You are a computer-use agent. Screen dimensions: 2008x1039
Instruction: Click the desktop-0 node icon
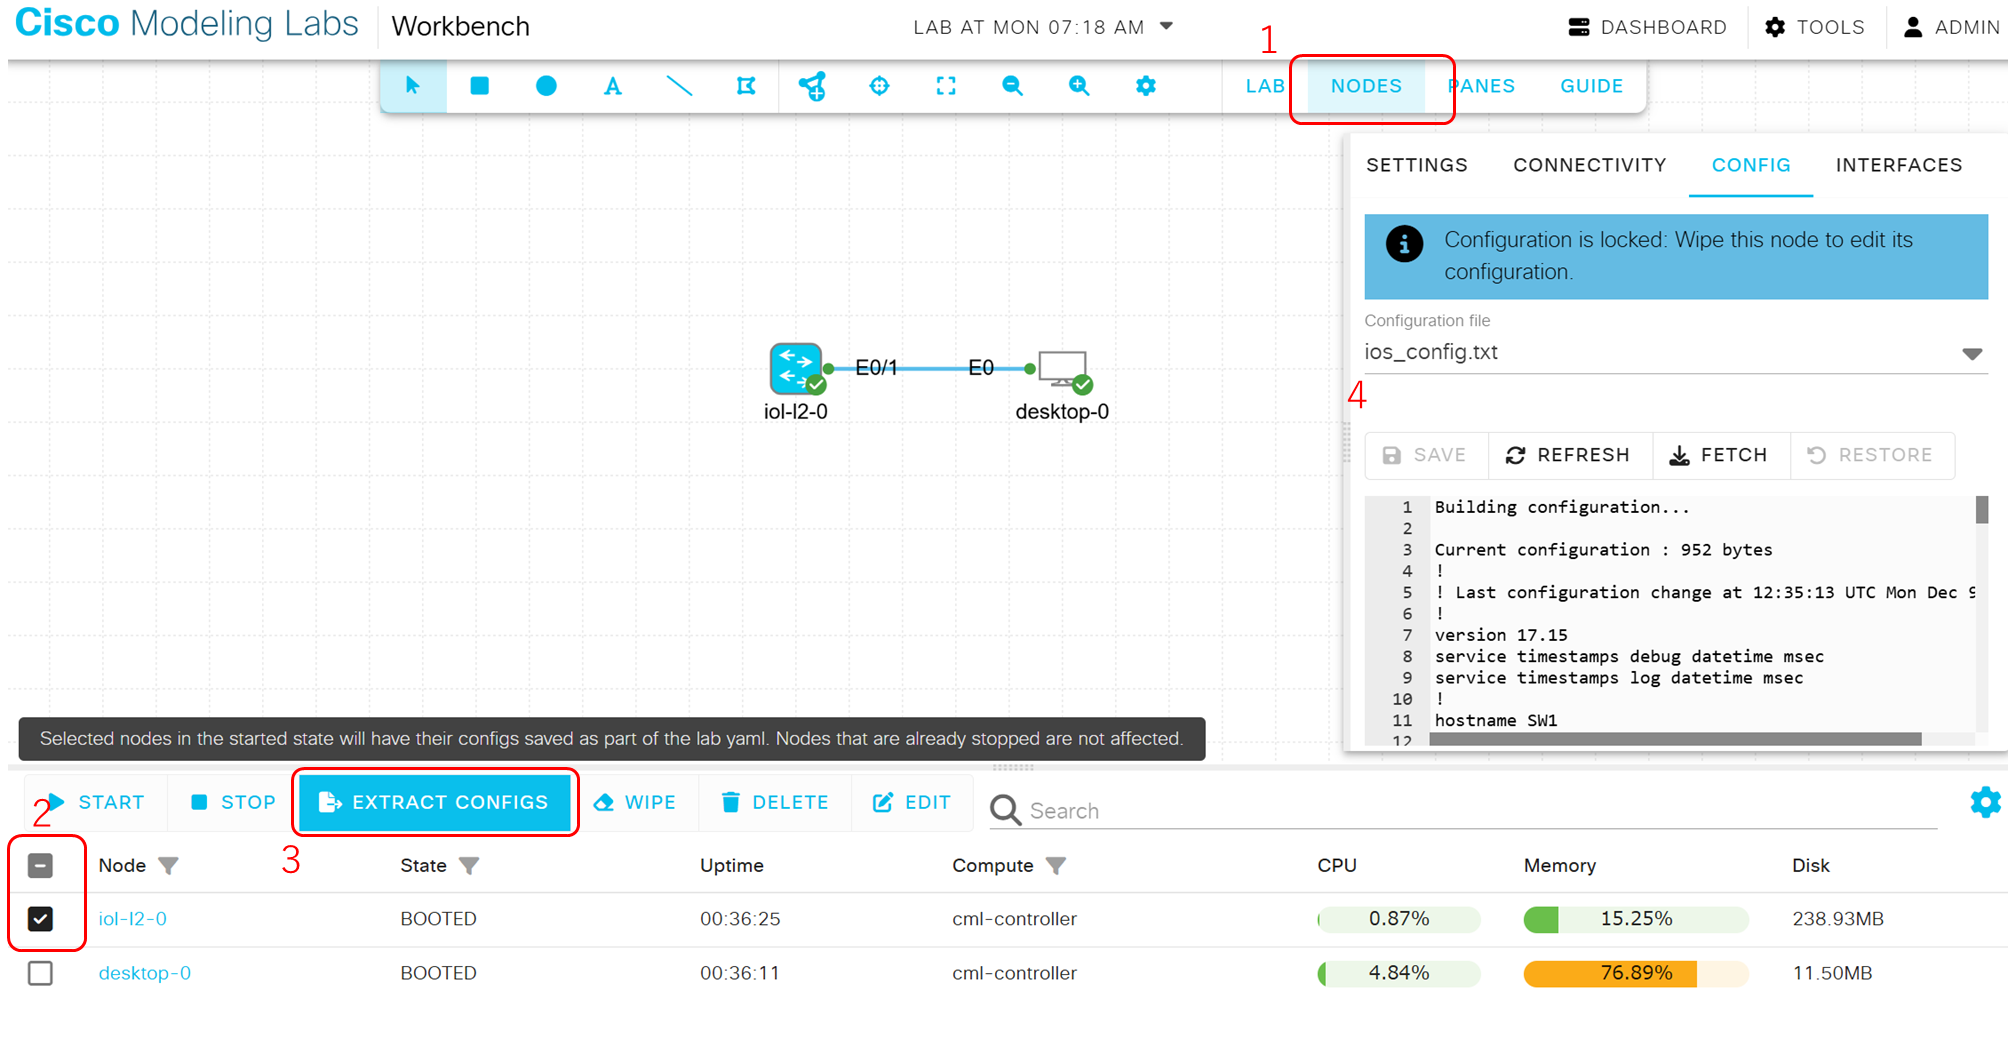click(1063, 369)
